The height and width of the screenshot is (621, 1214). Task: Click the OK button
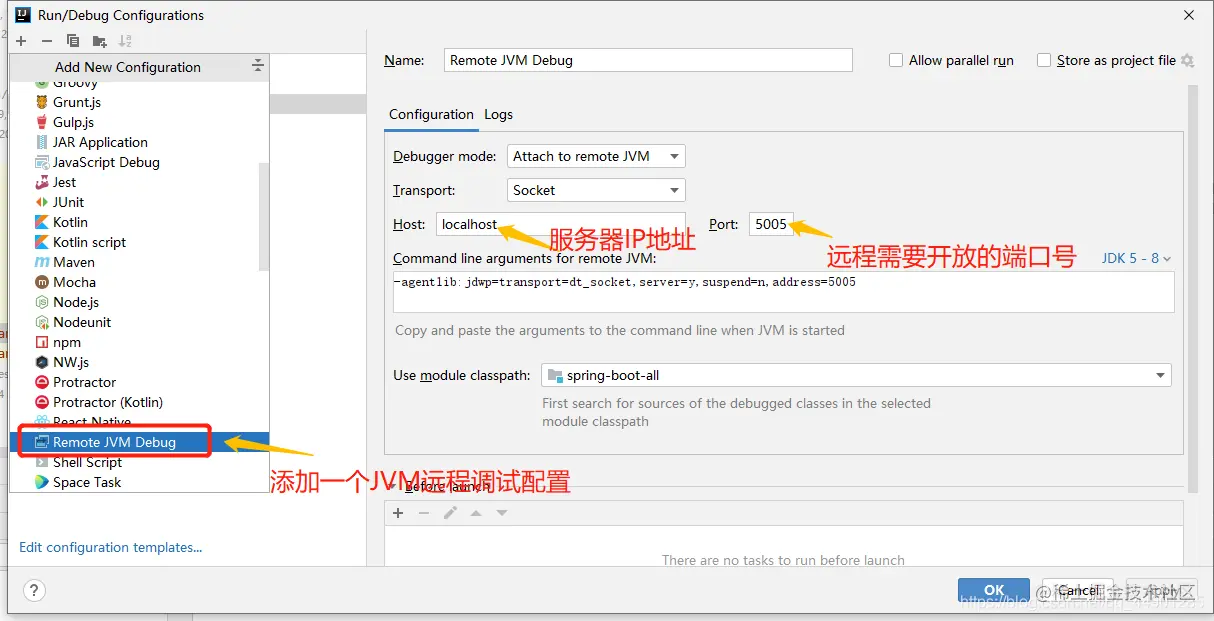(994, 590)
